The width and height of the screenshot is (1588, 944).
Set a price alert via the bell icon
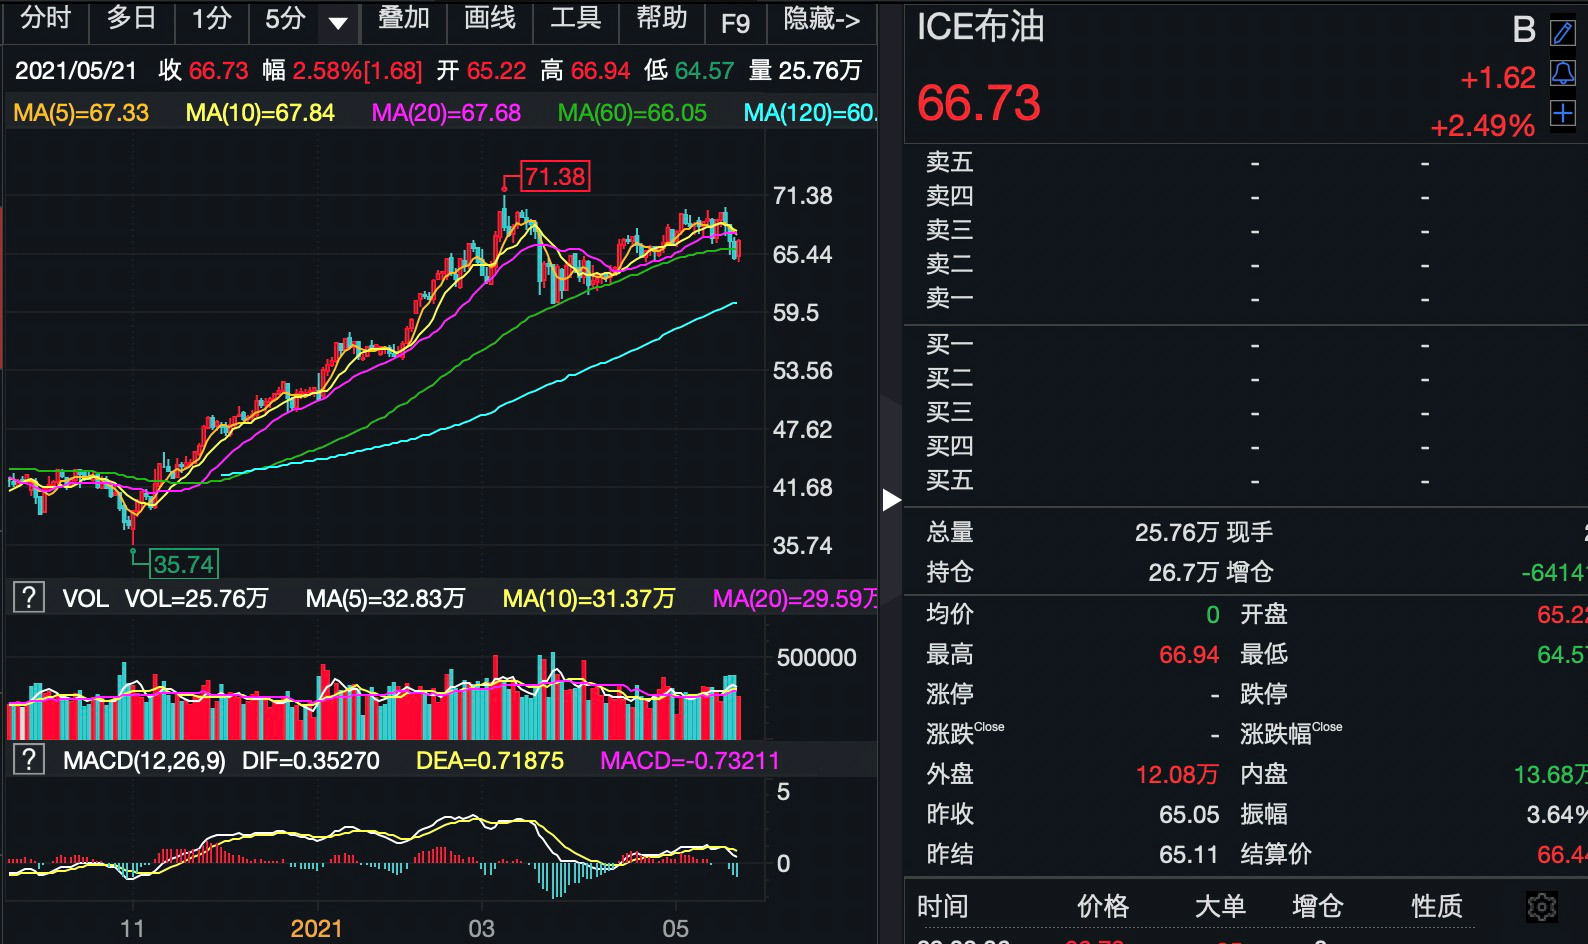pyautogui.click(x=1562, y=73)
